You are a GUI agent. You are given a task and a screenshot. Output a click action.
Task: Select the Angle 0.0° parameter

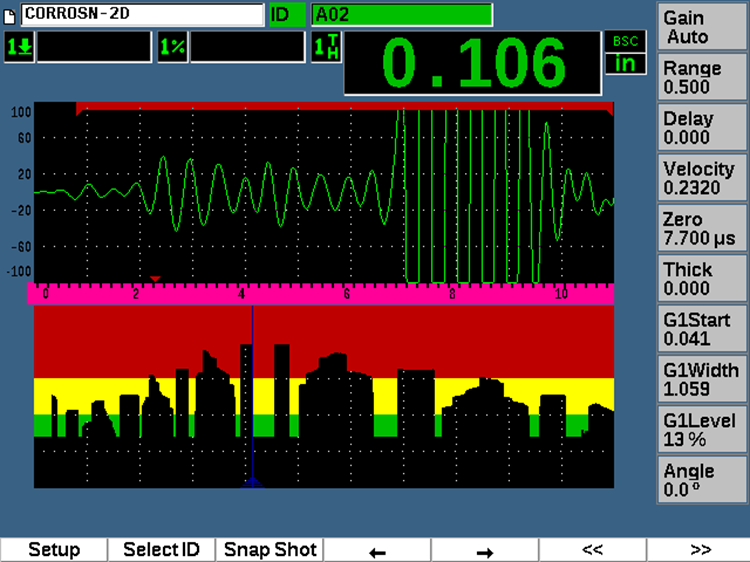click(702, 480)
